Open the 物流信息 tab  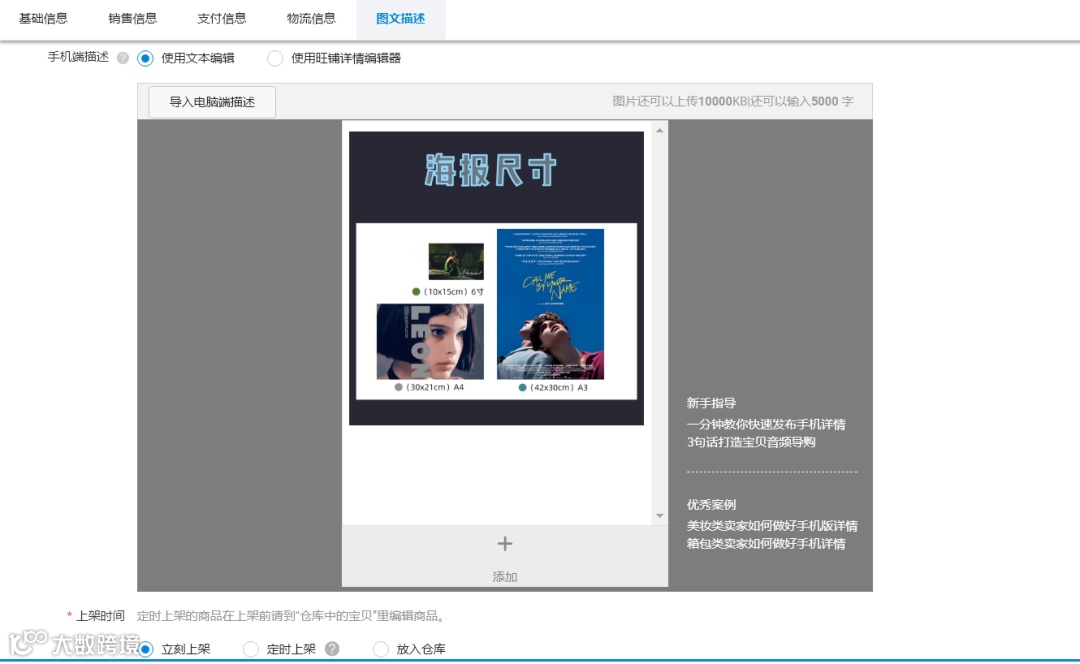pyautogui.click(x=311, y=19)
